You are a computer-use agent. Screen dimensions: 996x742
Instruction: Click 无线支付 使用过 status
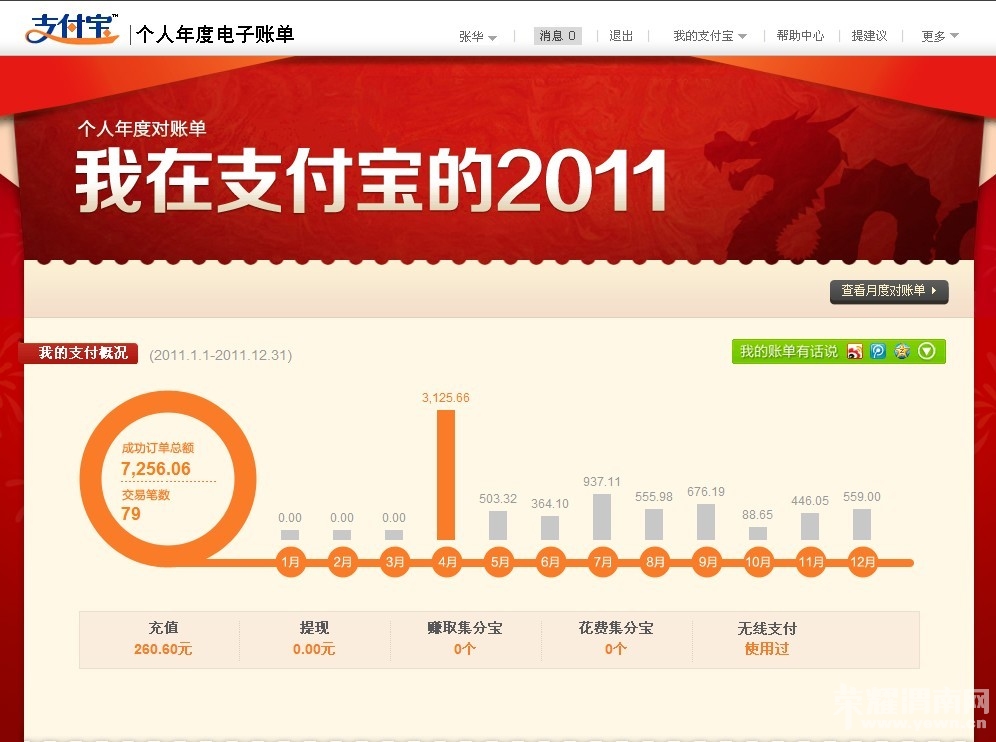click(767, 649)
